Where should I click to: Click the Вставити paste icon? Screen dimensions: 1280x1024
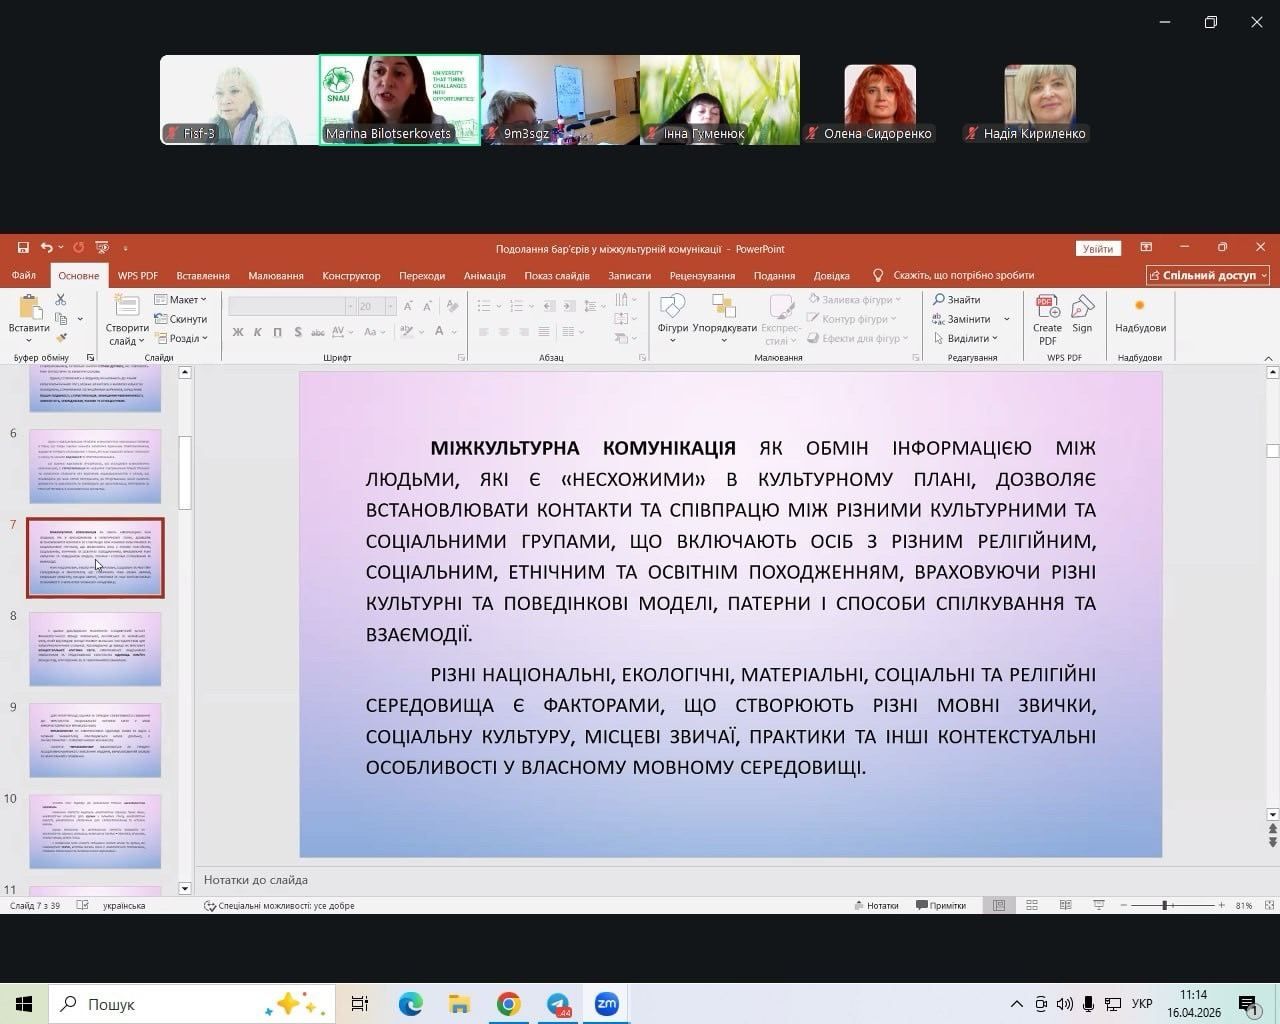pyautogui.click(x=28, y=309)
